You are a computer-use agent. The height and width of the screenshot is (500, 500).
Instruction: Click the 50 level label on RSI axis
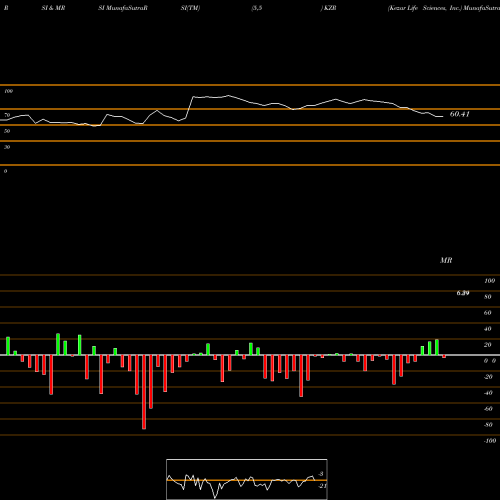(x=7, y=131)
